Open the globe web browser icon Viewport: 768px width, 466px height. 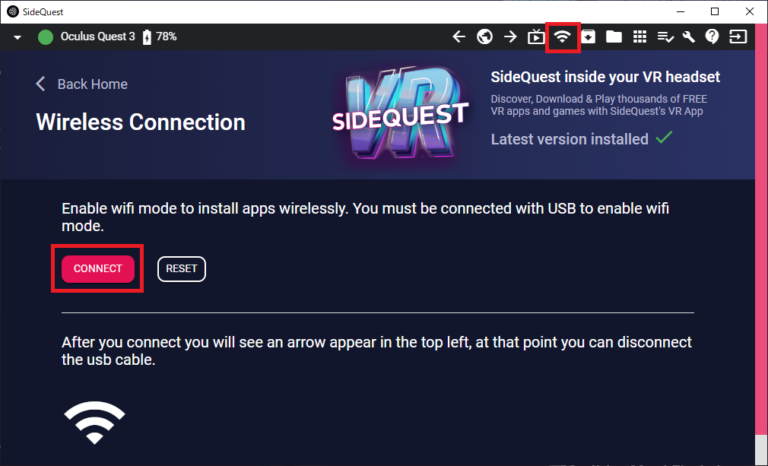pyautogui.click(x=485, y=37)
